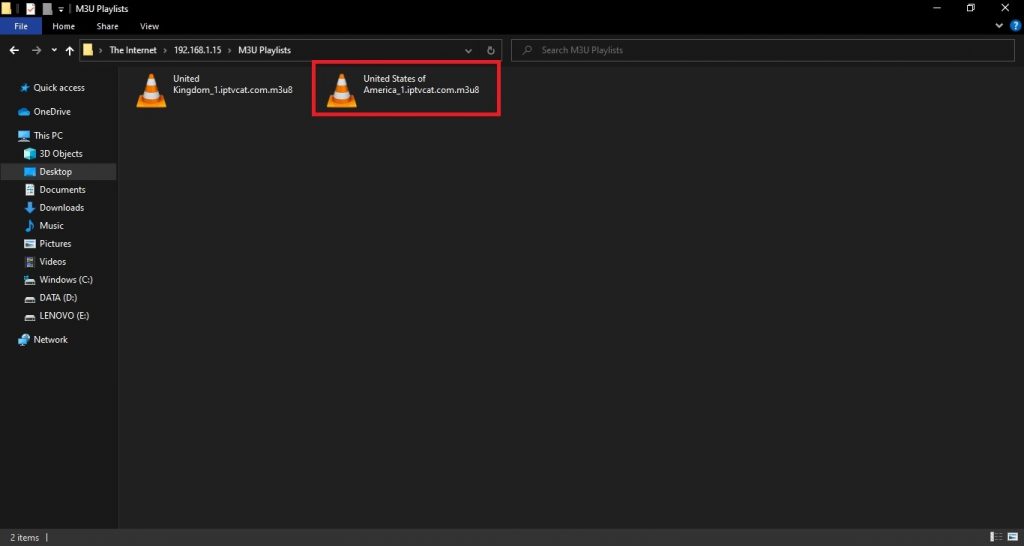Refresh the M3U Playlists folder

pos(491,50)
